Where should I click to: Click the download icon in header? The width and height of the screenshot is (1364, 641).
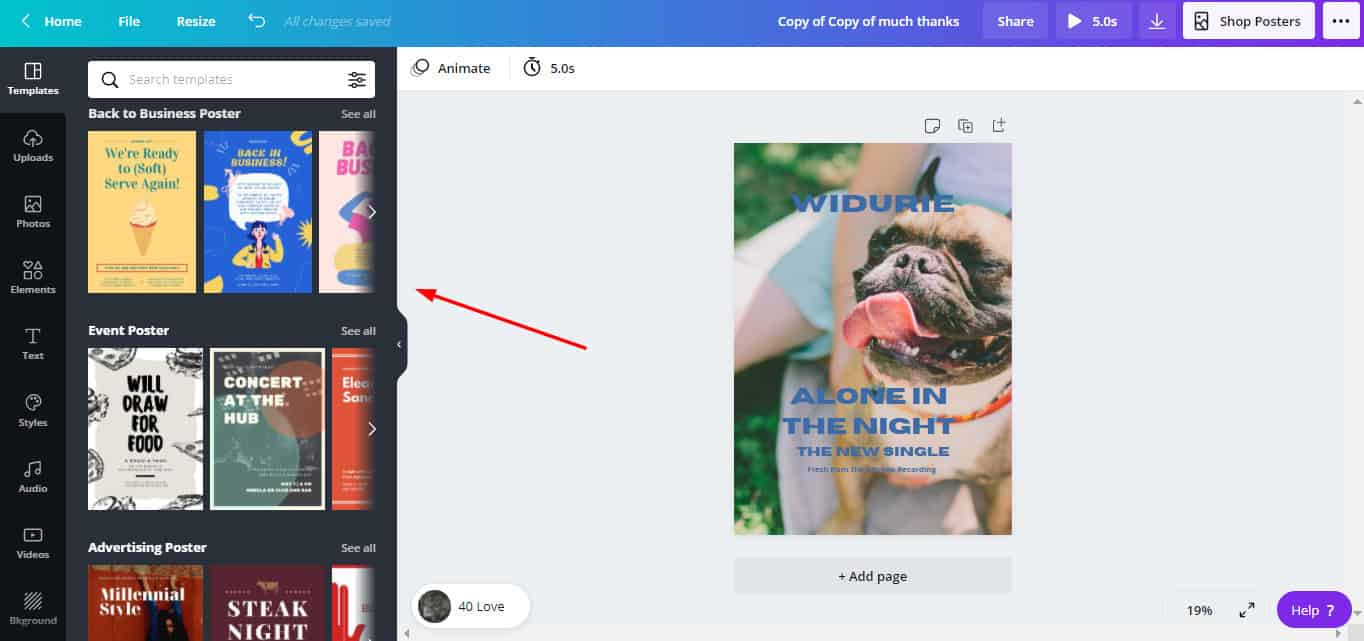point(1157,21)
